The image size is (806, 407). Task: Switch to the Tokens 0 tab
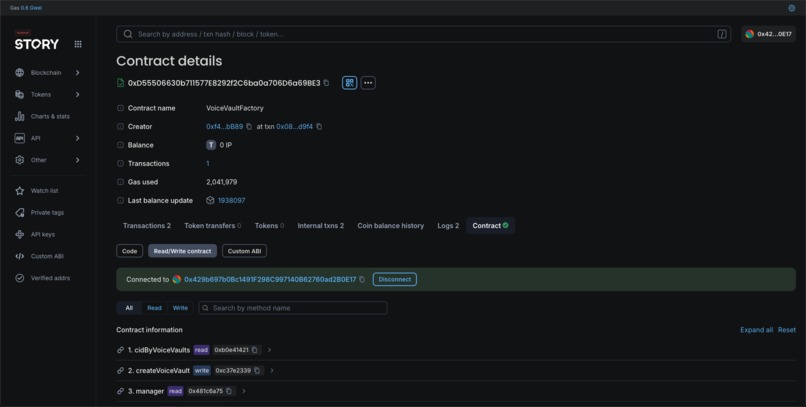[x=269, y=226]
